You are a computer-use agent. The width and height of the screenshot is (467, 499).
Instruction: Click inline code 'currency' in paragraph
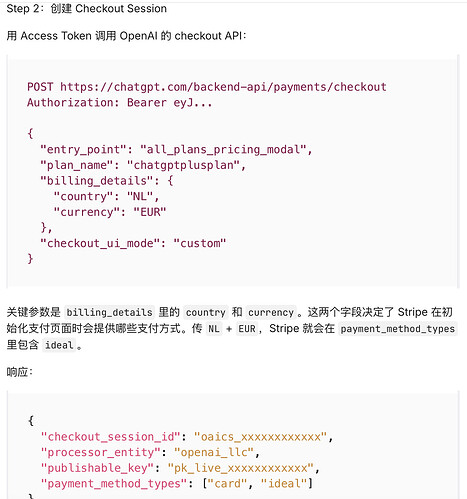(271, 312)
